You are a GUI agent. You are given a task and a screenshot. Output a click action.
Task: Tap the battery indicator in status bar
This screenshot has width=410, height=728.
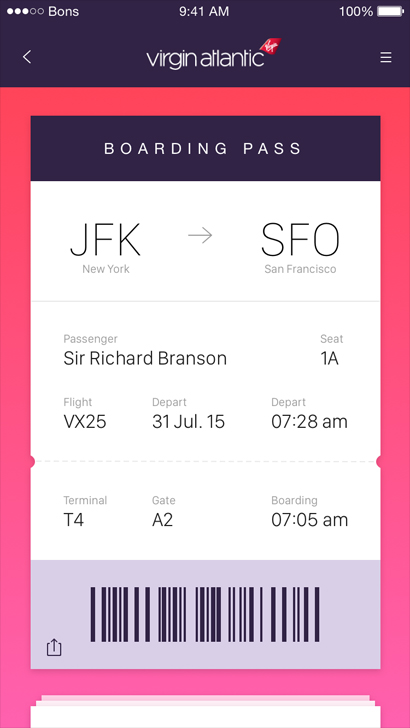390,11
